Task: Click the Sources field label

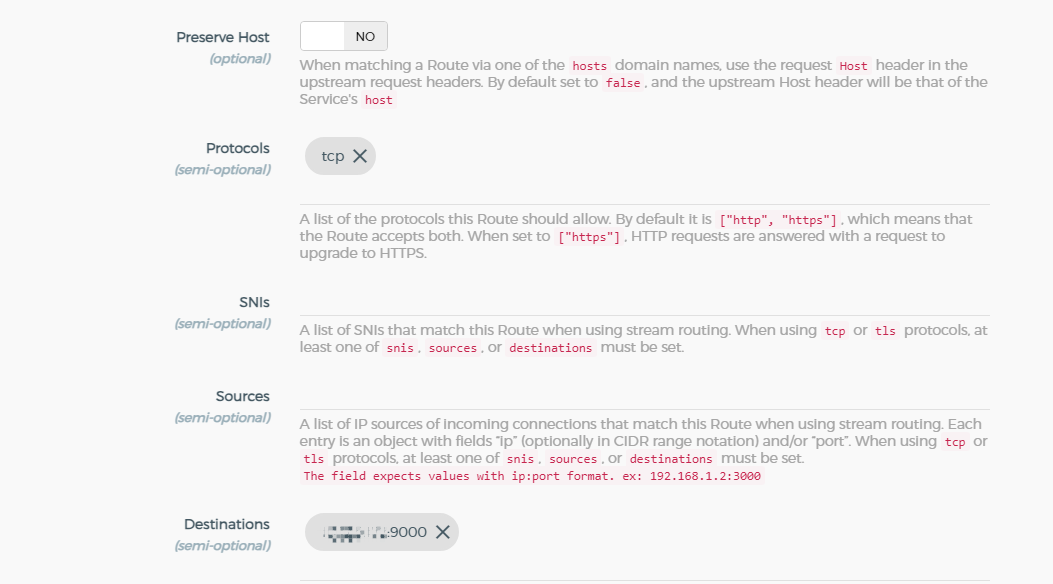Action: (243, 396)
